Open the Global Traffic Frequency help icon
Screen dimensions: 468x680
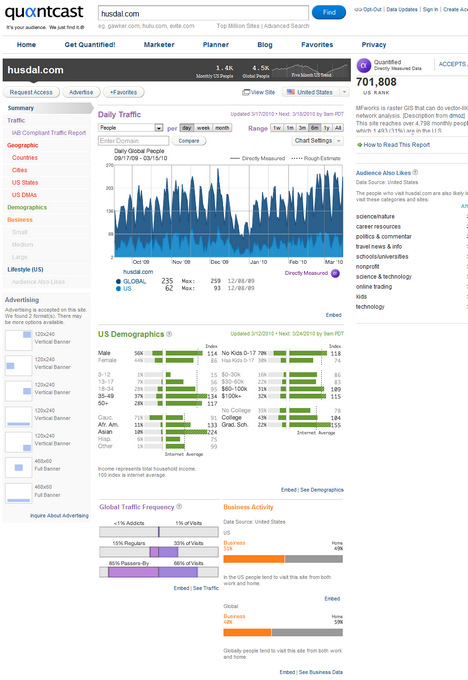[x=179, y=507]
